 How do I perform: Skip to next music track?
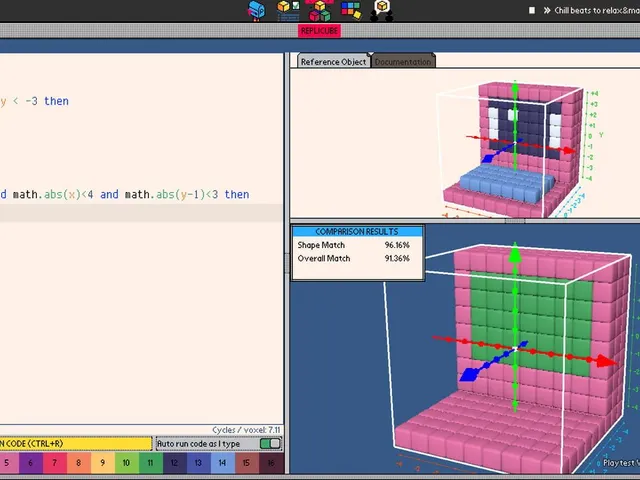point(547,10)
